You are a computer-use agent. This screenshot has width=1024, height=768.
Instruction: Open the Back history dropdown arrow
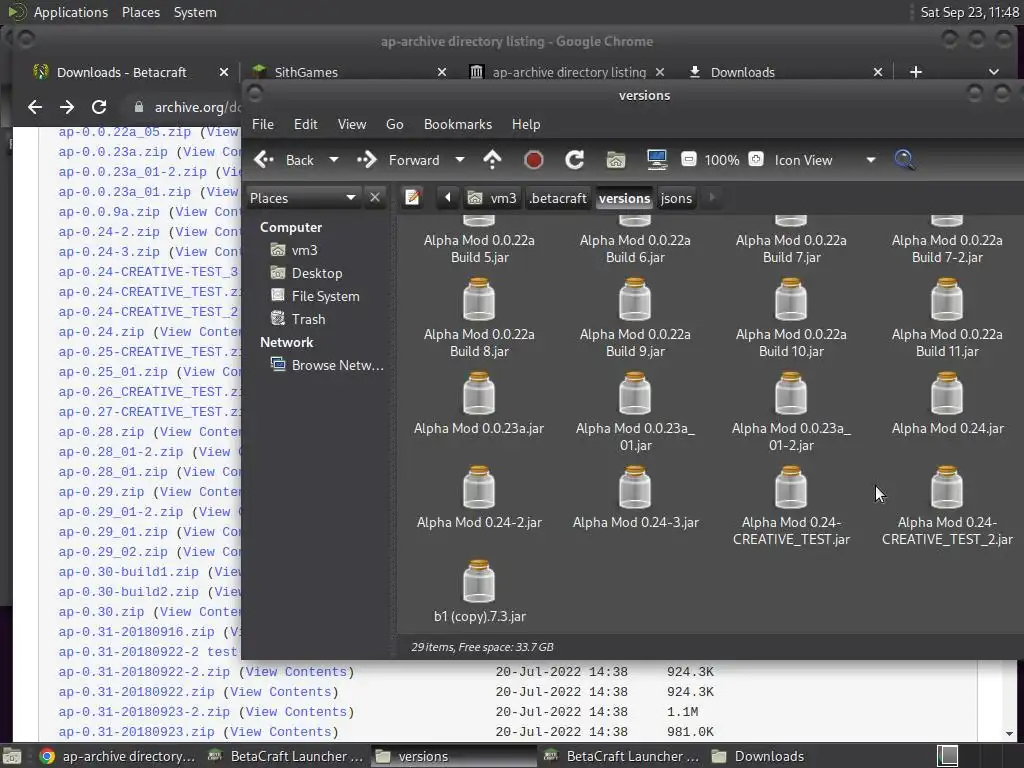click(334, 160)
